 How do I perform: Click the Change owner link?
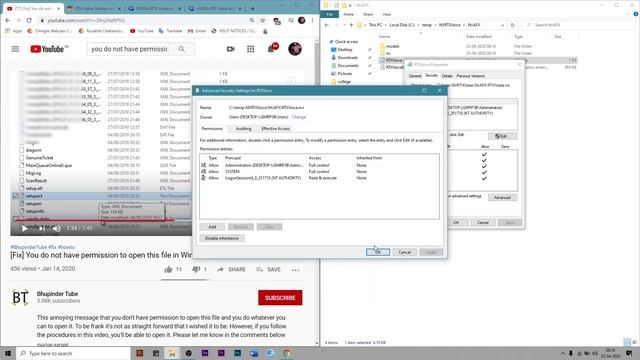pos(299,117)
